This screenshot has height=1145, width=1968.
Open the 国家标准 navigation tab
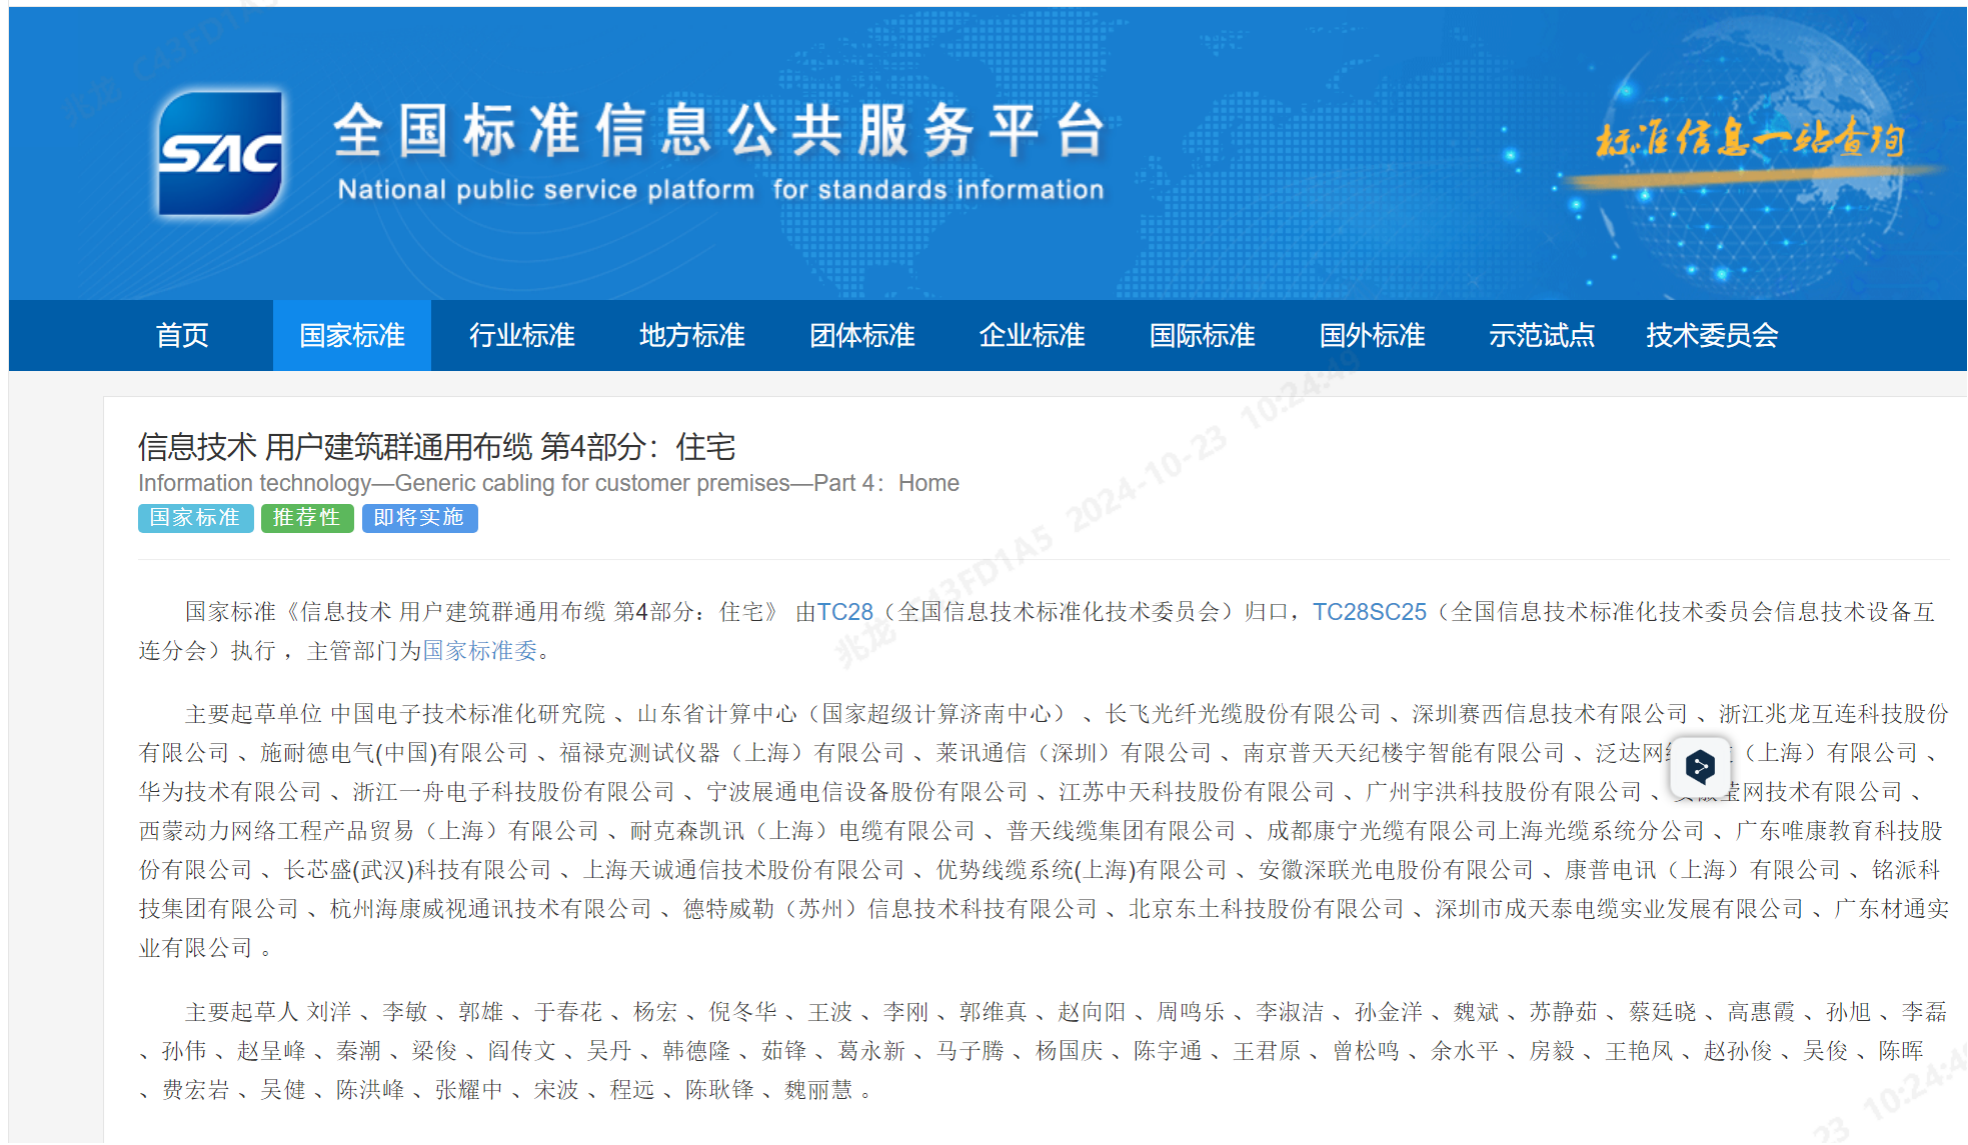(x=351, y=336)
